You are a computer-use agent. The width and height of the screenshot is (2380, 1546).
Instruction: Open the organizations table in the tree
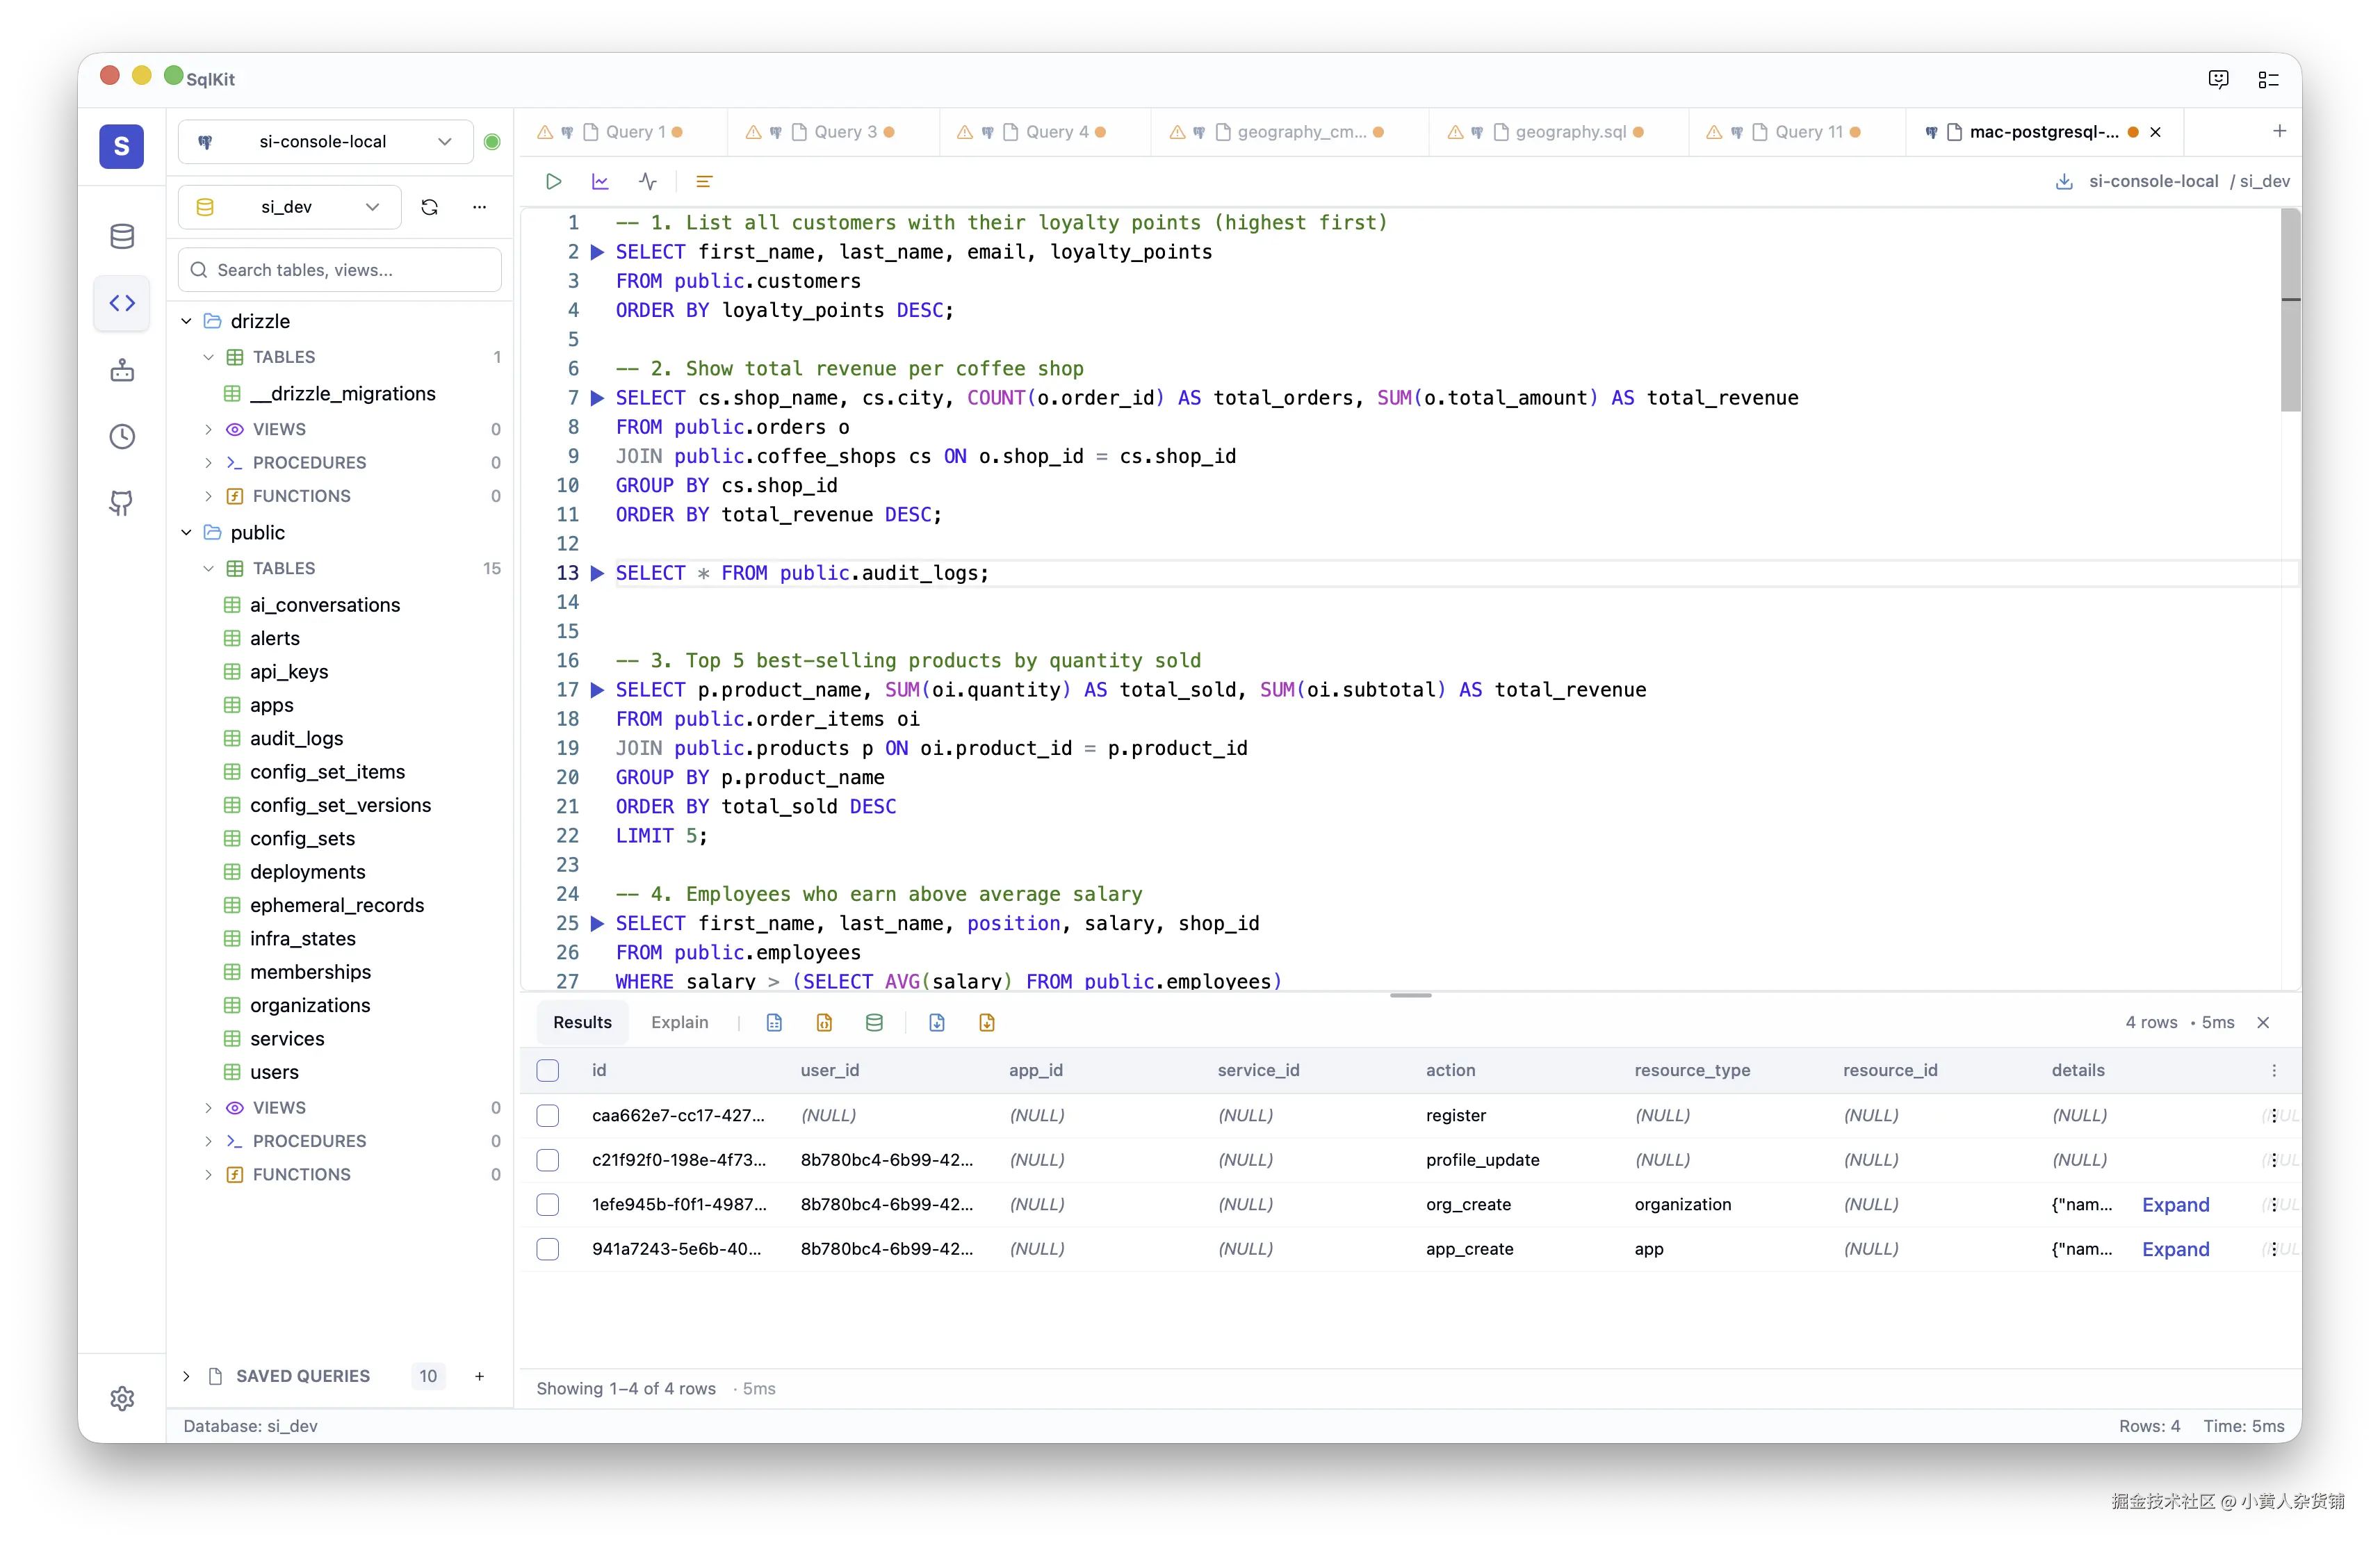pos(310,1005)
